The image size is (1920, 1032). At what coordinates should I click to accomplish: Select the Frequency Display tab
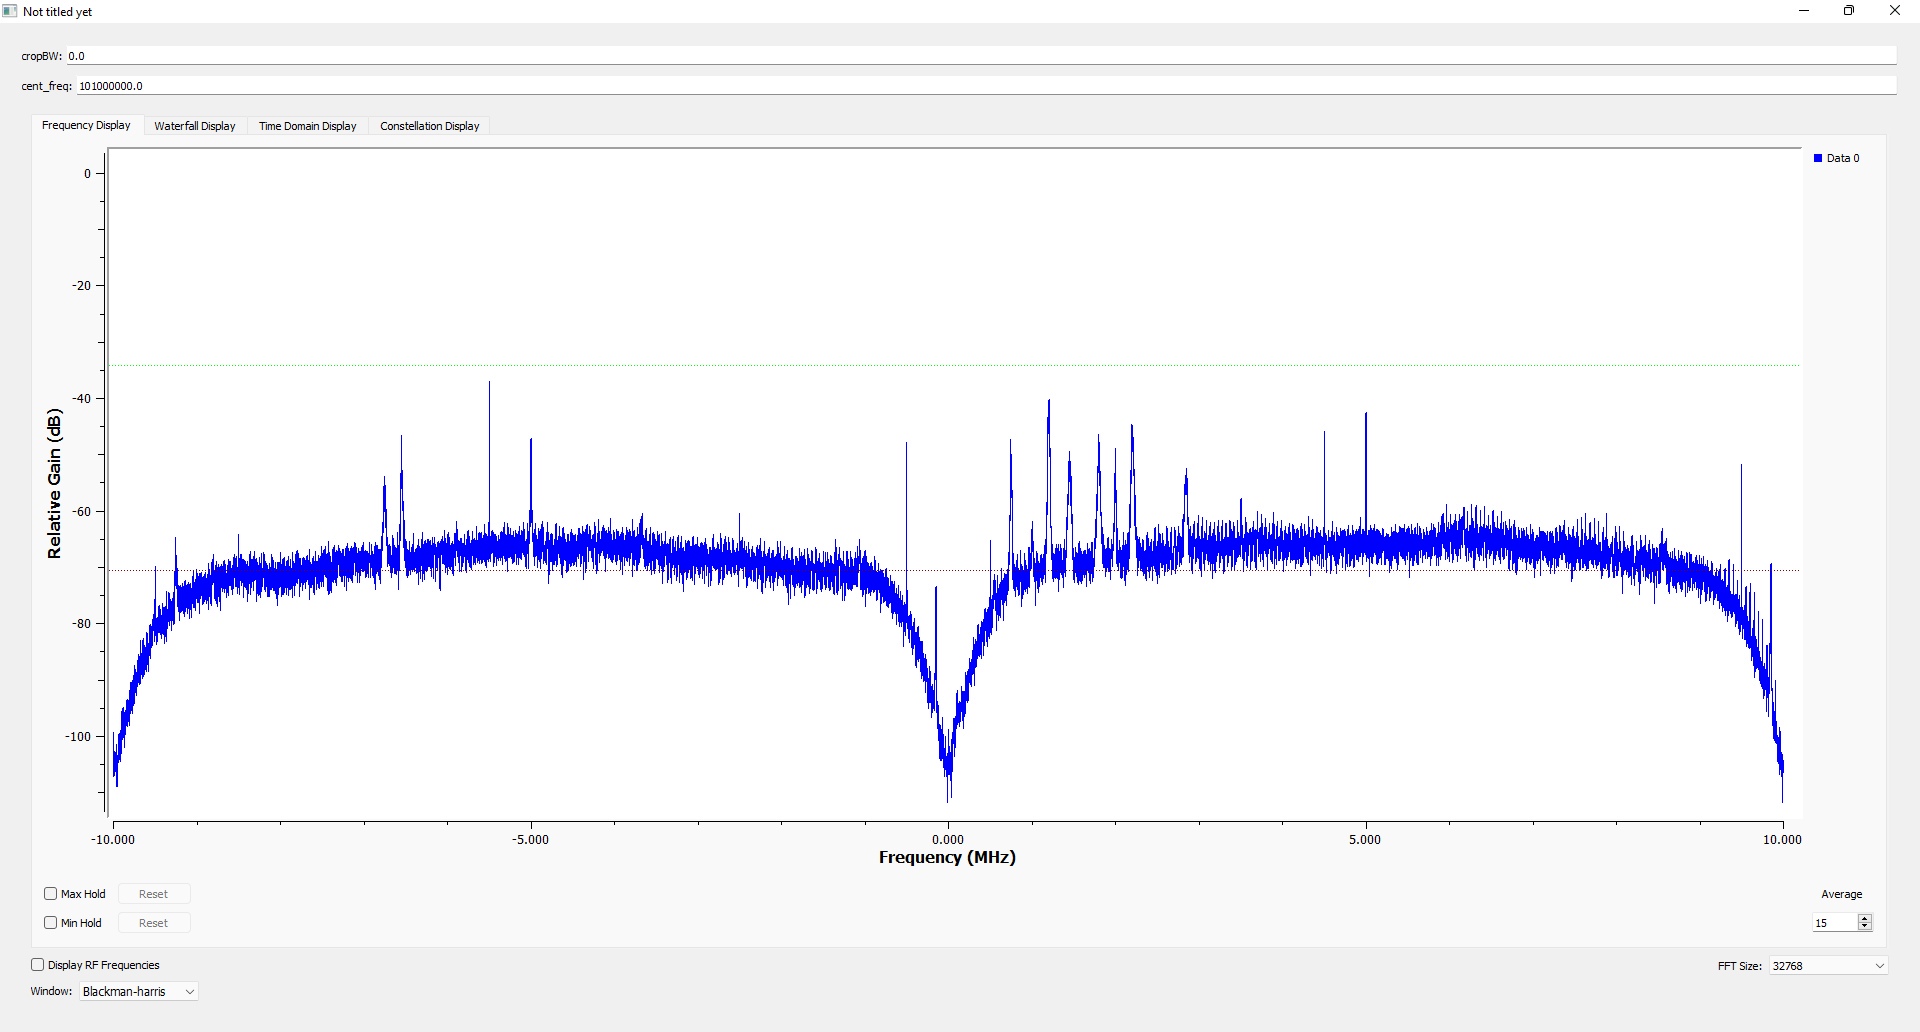click(86, 125)
